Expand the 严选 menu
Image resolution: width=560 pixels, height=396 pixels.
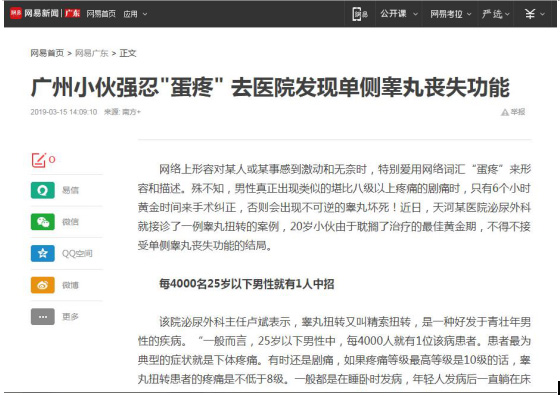495,14
